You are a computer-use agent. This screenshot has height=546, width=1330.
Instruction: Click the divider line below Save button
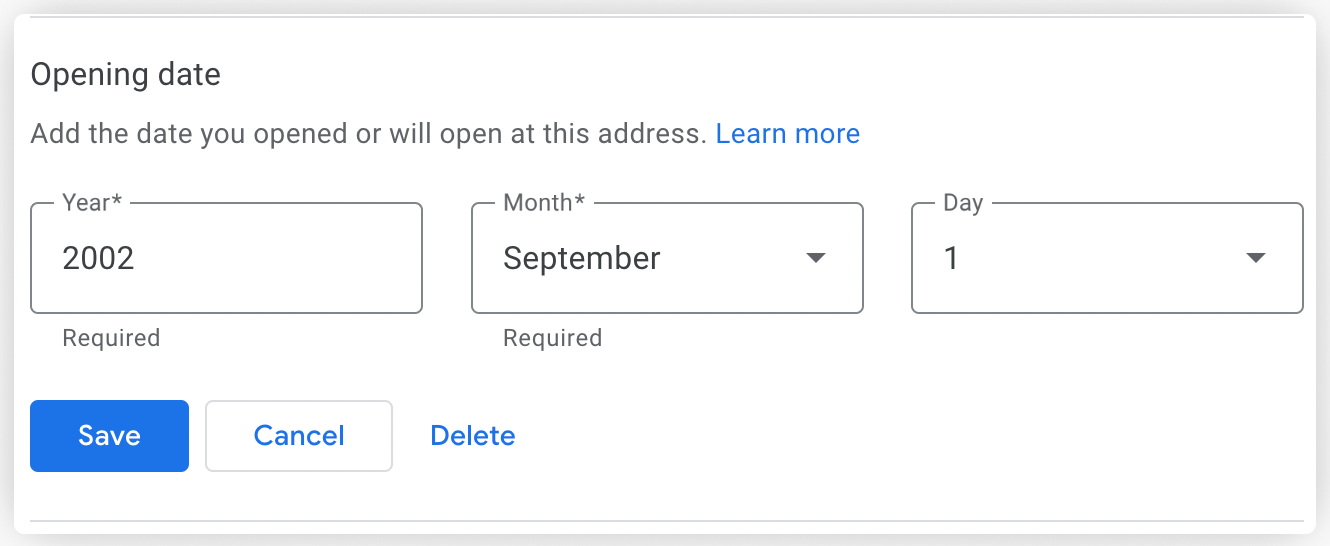[666, 521]
